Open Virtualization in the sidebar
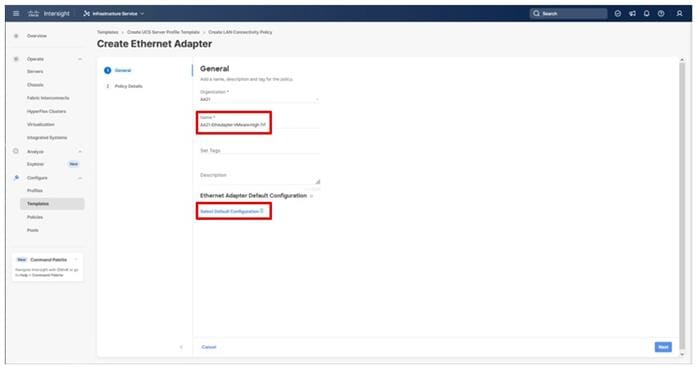Viewport: 698px width, 370px height. tap(41, 125)
